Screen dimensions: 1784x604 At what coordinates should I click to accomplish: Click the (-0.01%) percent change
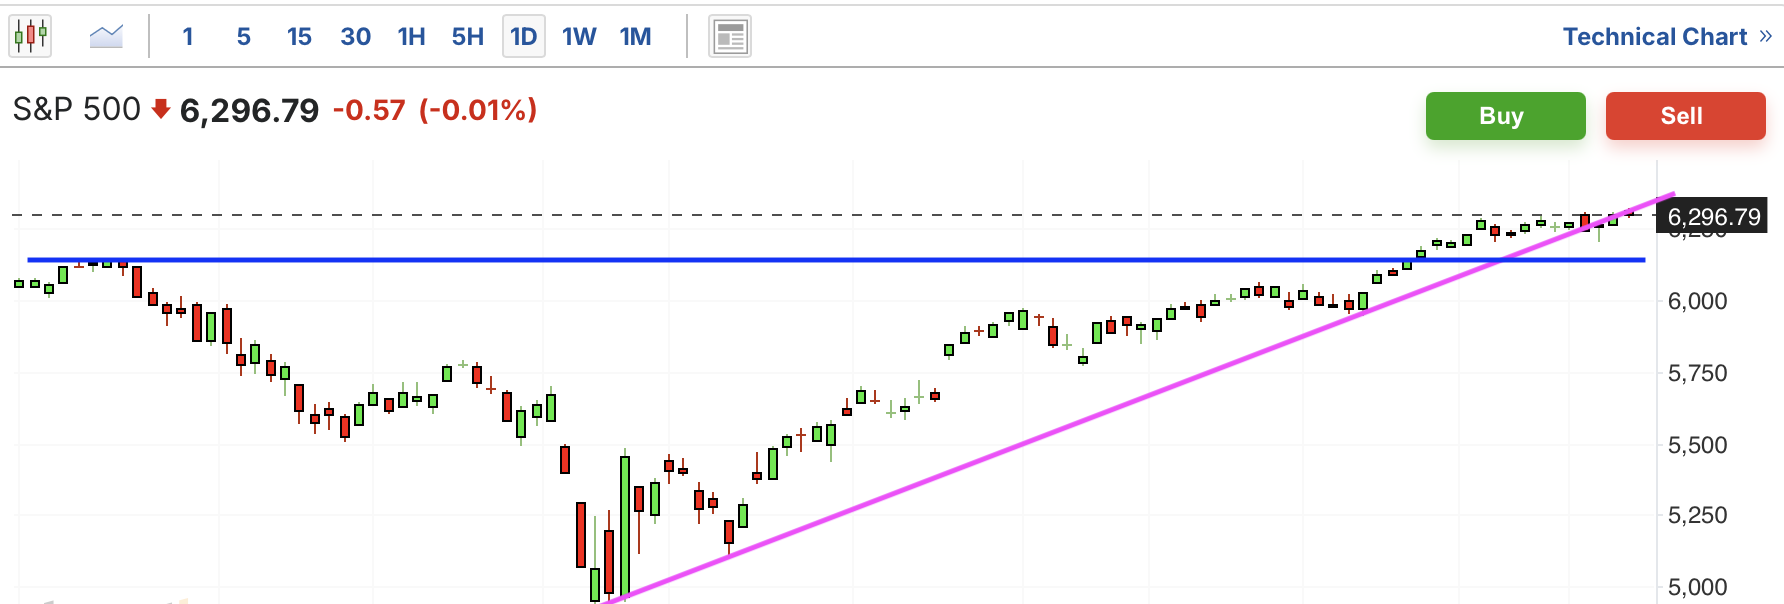pyautogui.click(x=478, y=110)
